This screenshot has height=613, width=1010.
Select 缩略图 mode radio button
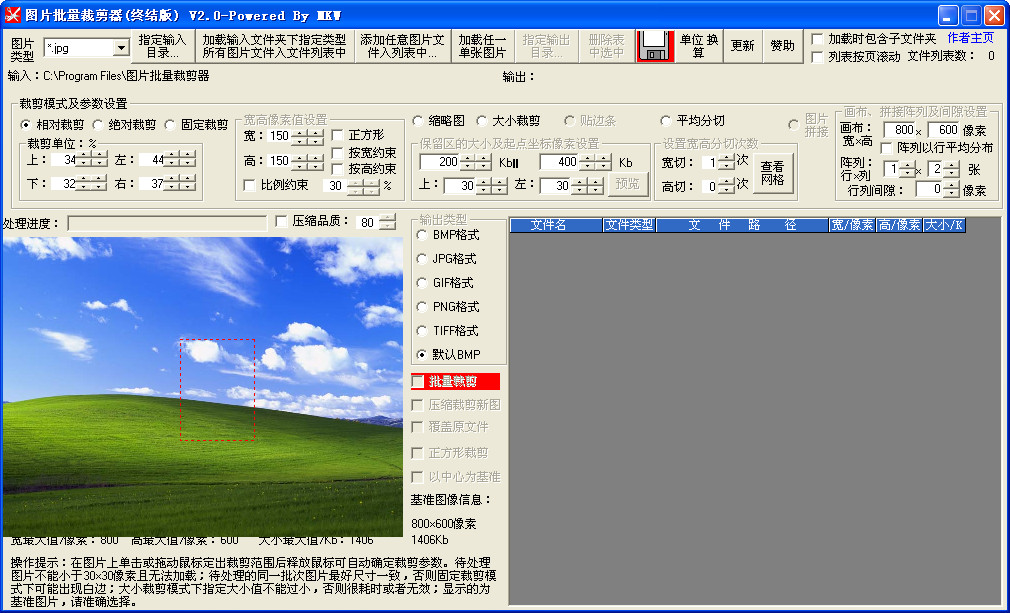coord(418,120)
